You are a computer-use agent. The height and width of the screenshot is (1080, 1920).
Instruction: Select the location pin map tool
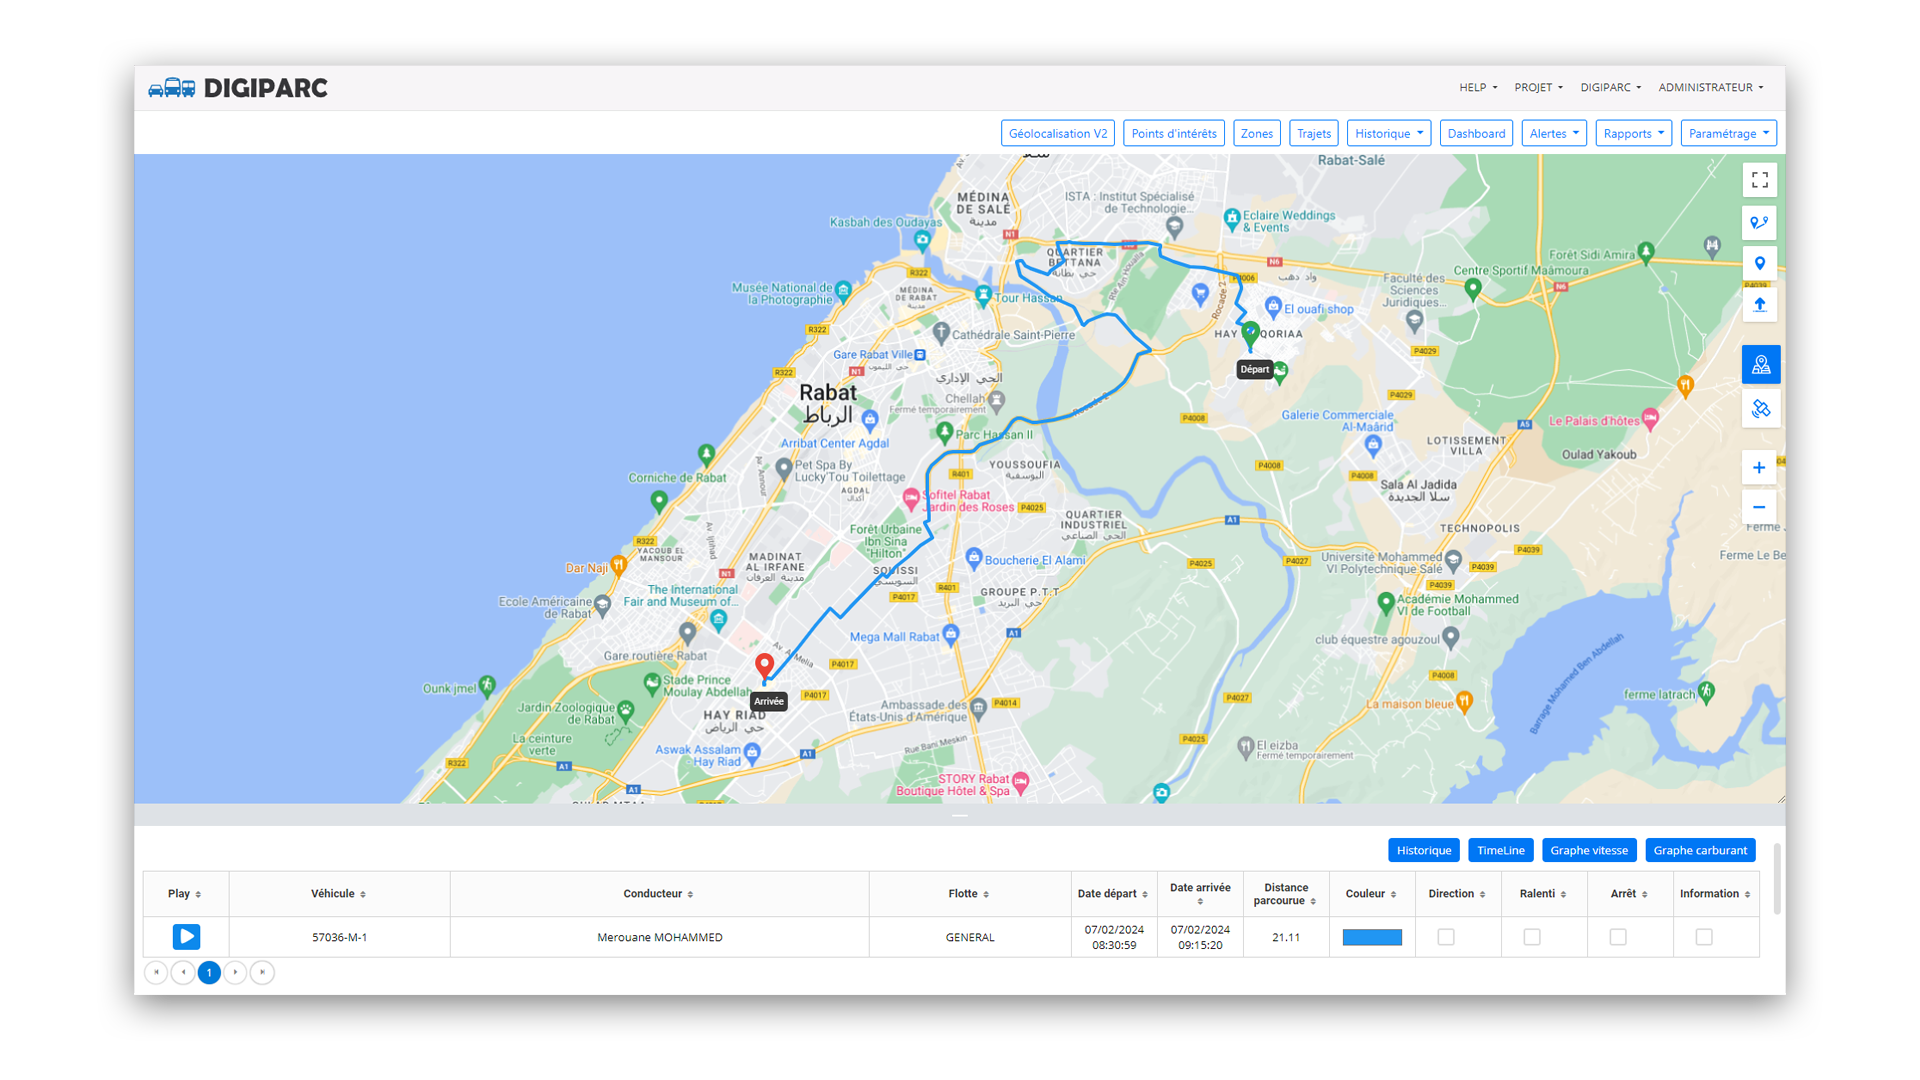tap(1760, 264)
